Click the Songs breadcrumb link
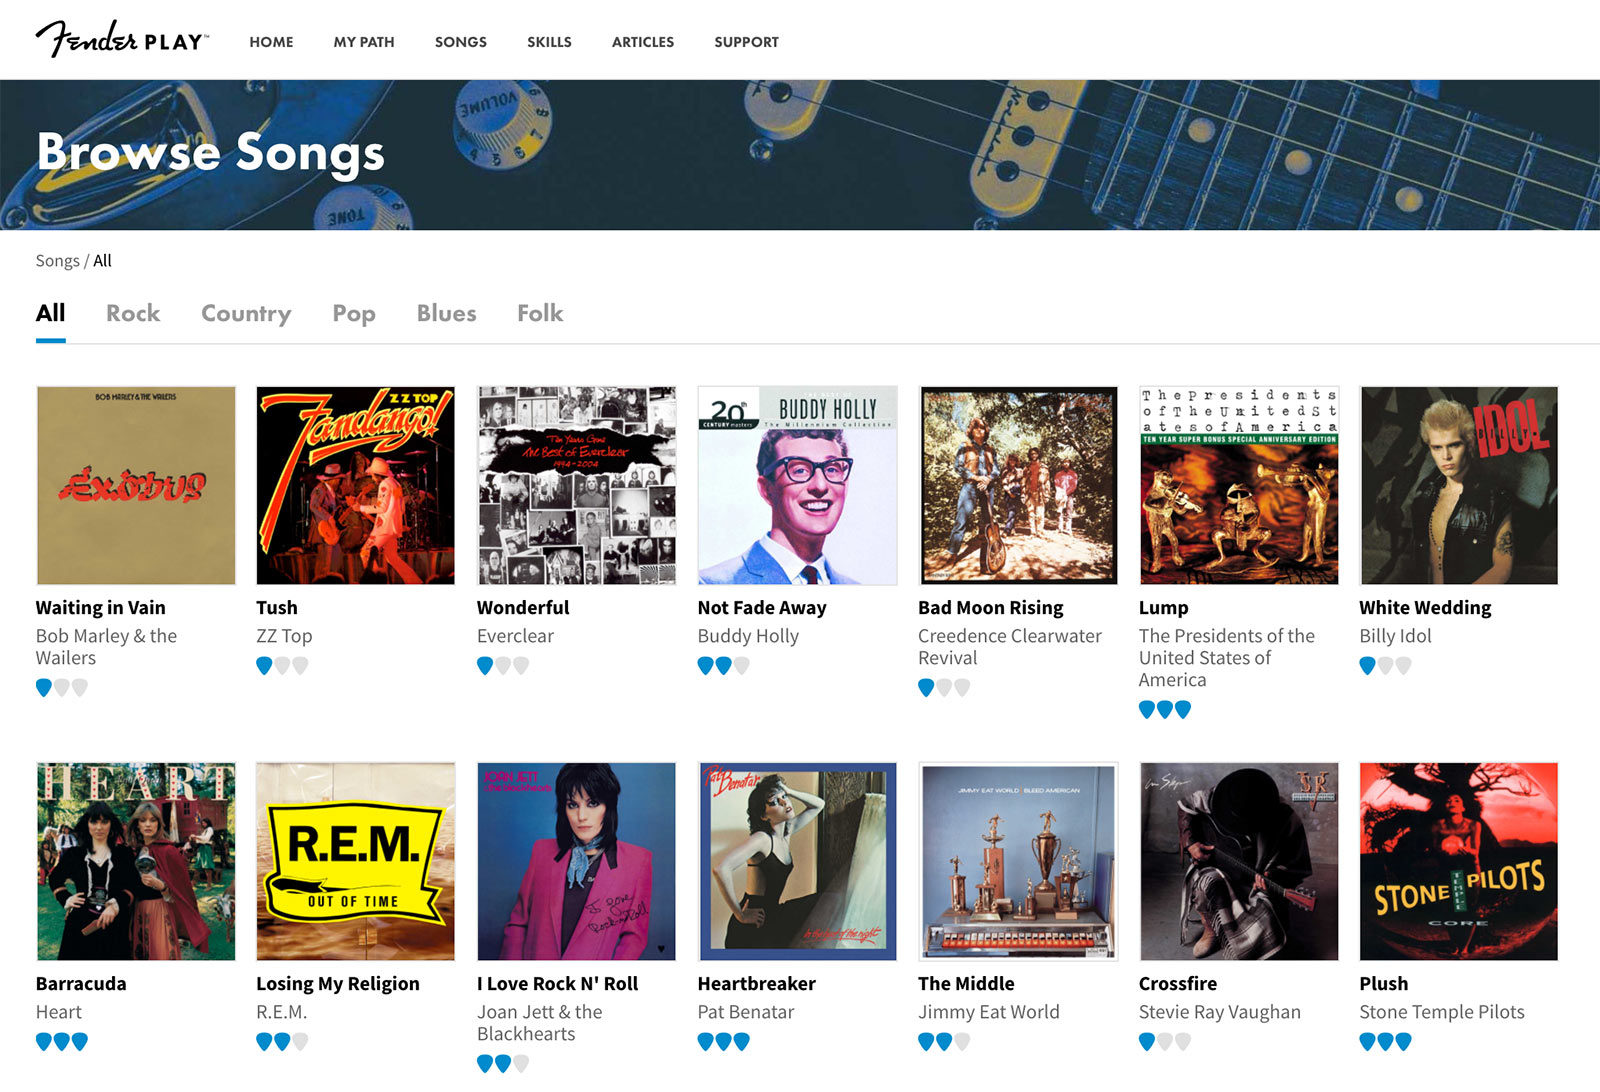The width and height of the screenshot is (1600, 1092). (57, 261)
